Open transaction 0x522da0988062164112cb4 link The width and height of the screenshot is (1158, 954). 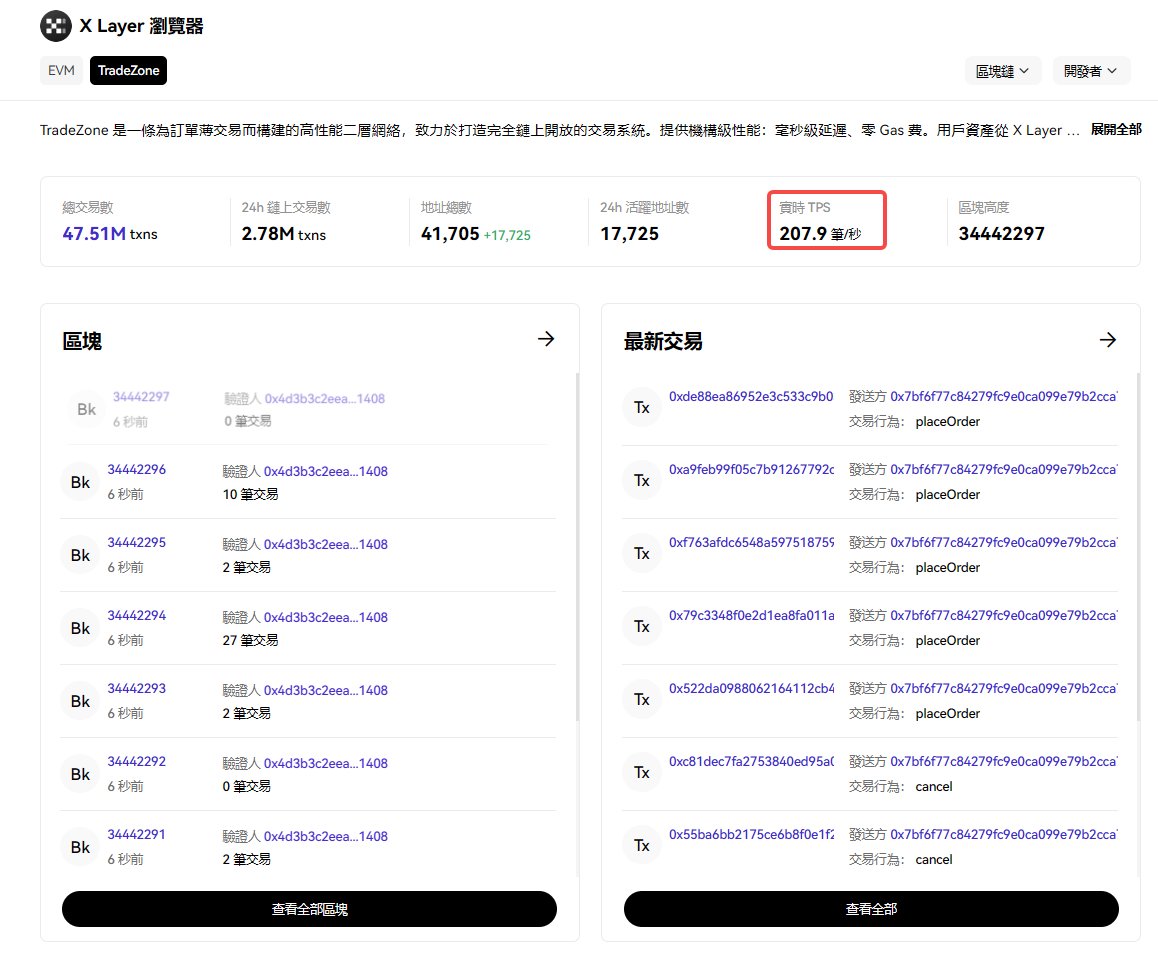[x=751, y=689]
